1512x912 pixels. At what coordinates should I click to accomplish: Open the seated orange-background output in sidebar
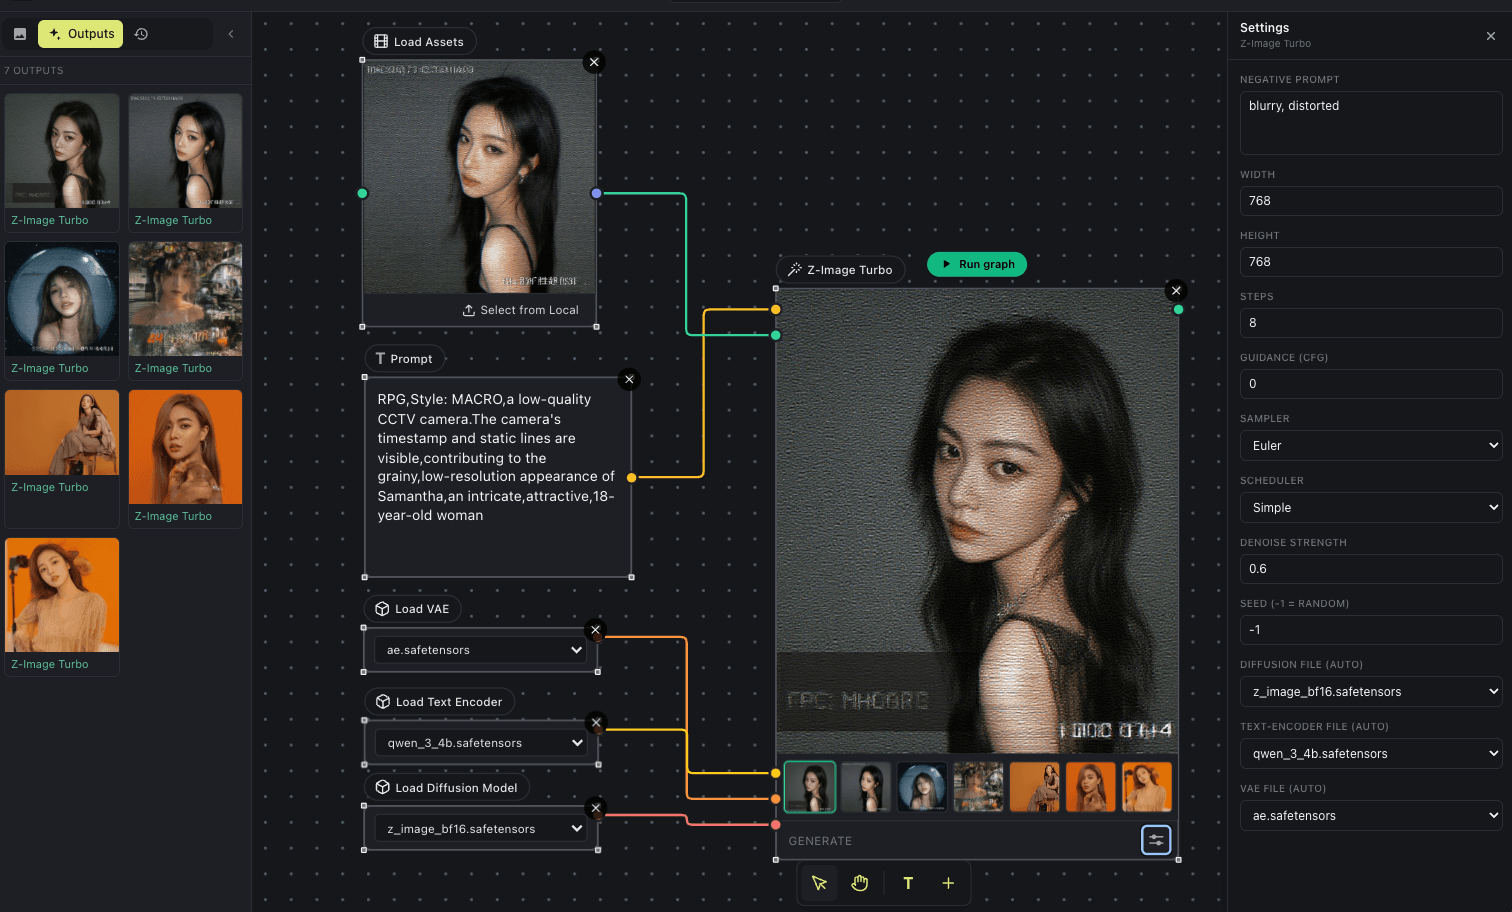point(62,433)
